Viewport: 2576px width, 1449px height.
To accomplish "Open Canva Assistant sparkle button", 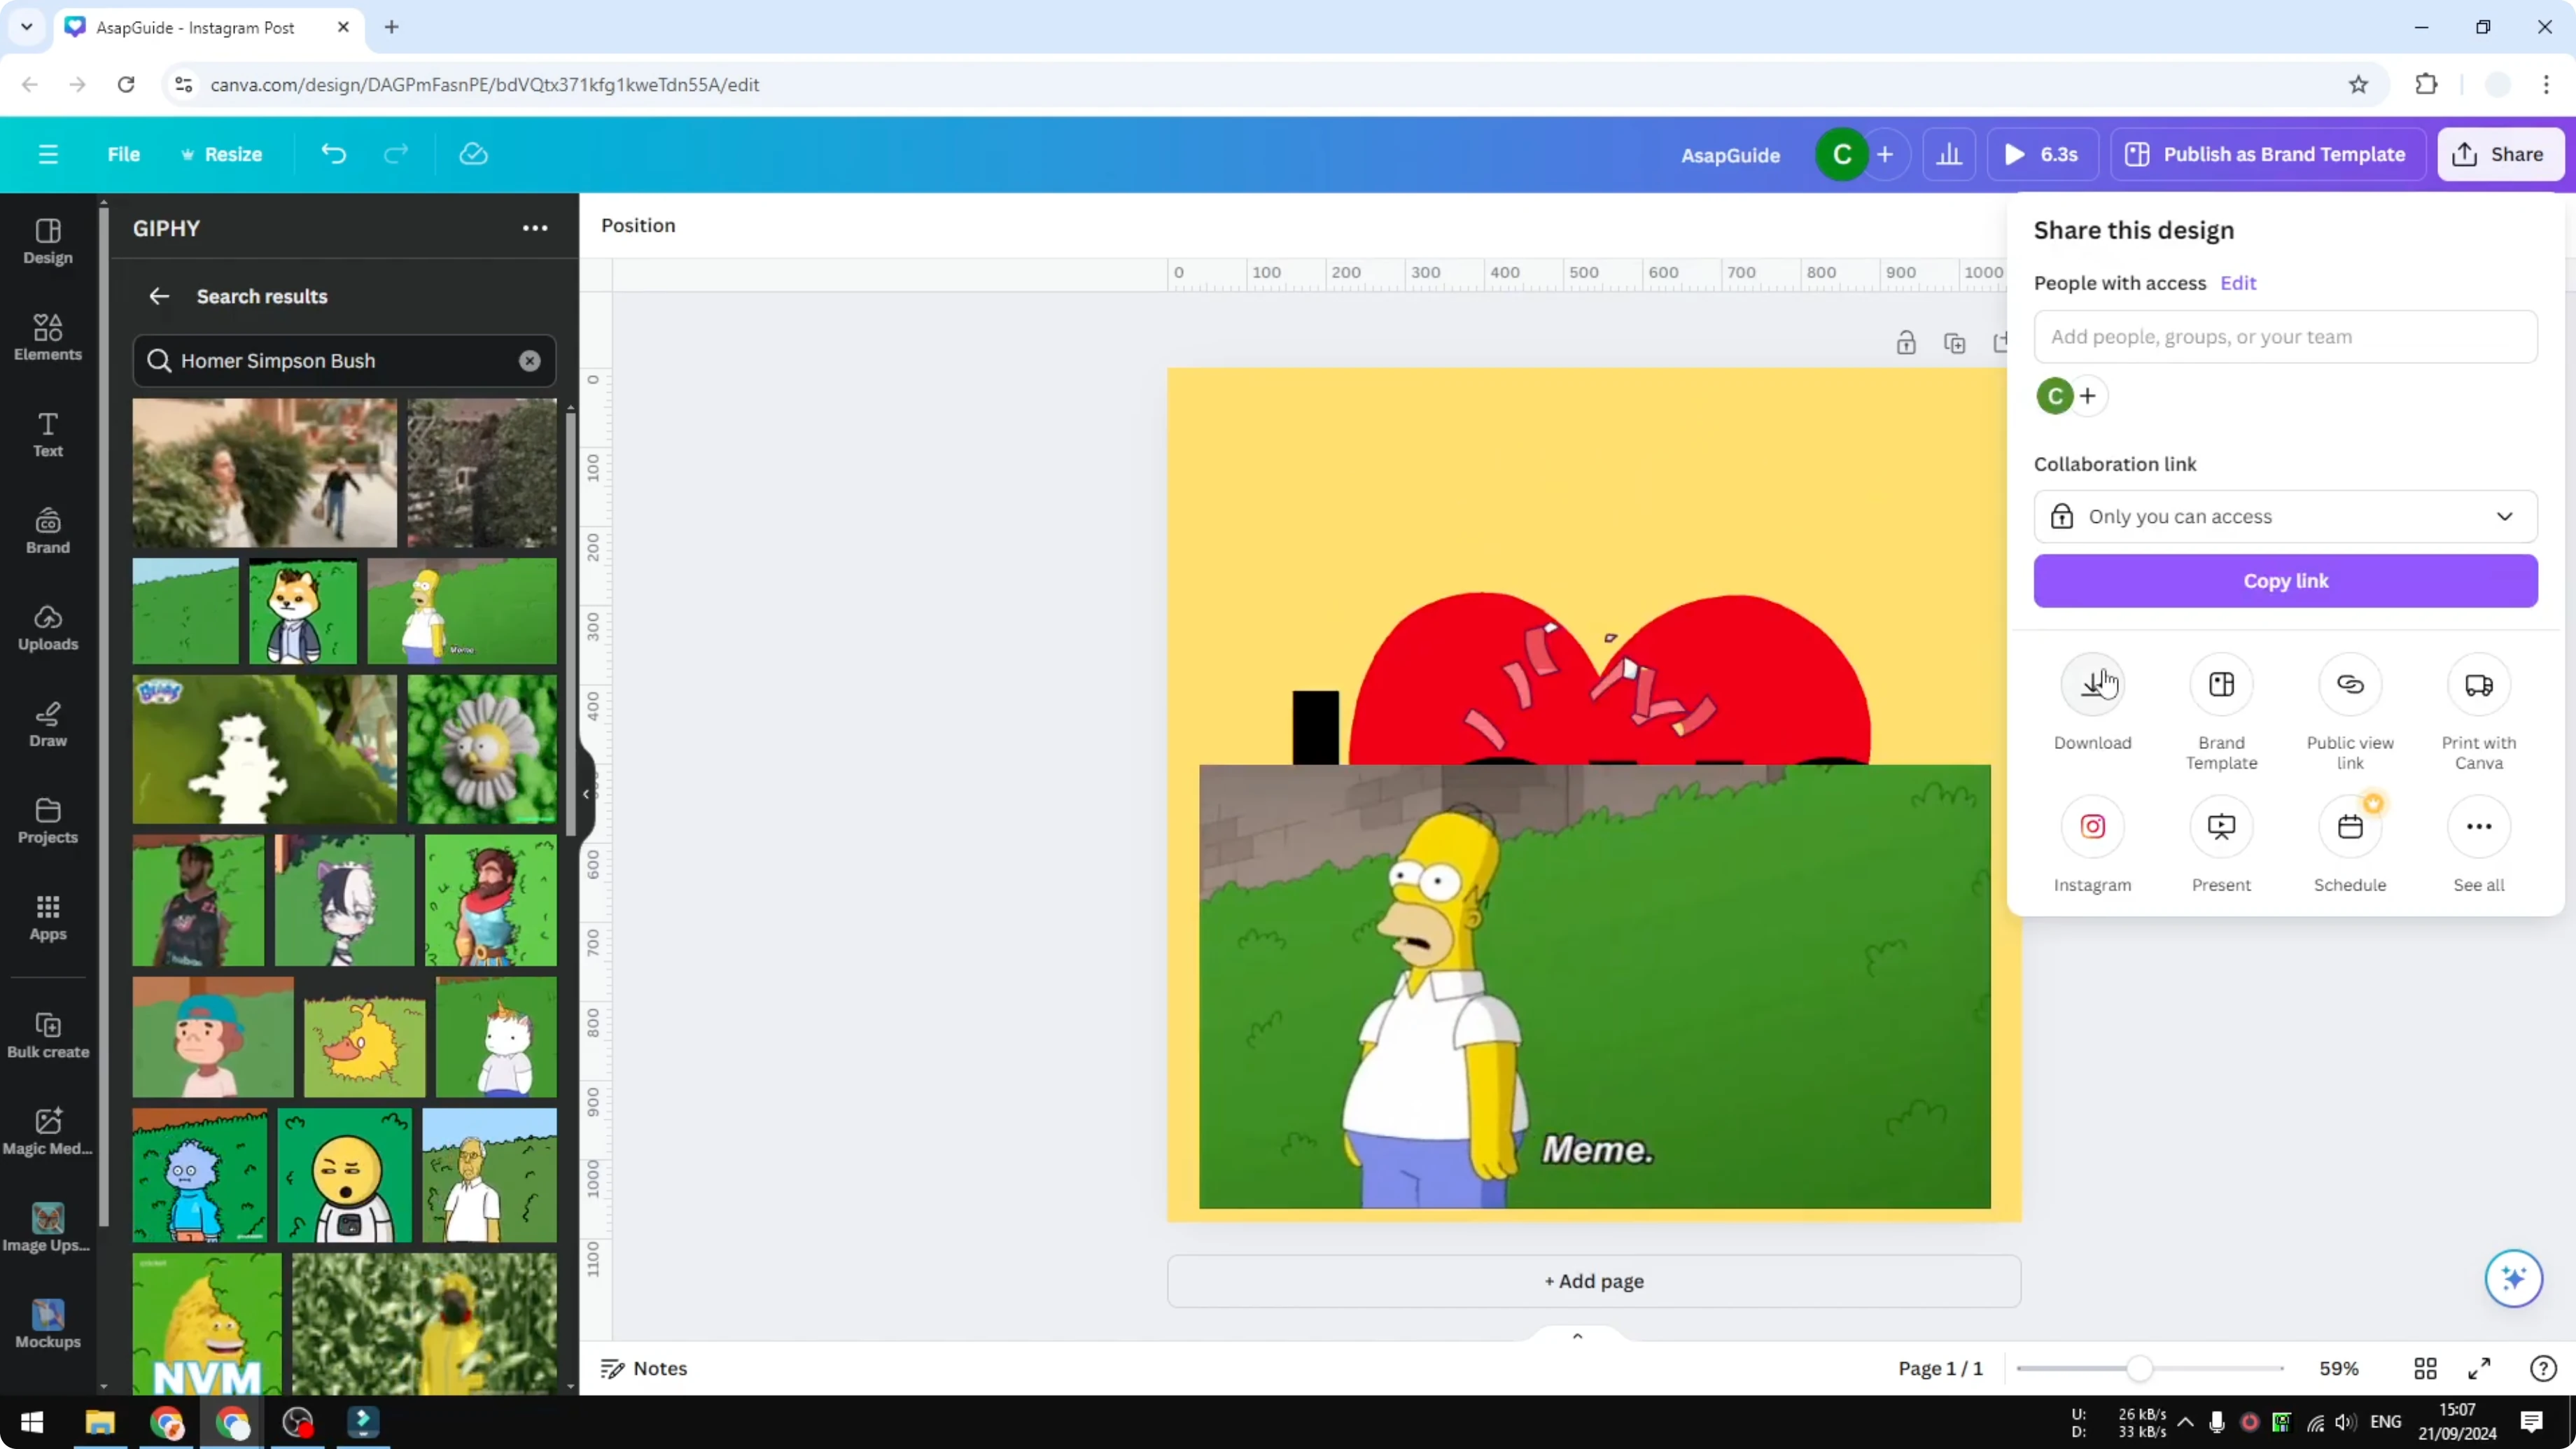I will 2513,1278.
